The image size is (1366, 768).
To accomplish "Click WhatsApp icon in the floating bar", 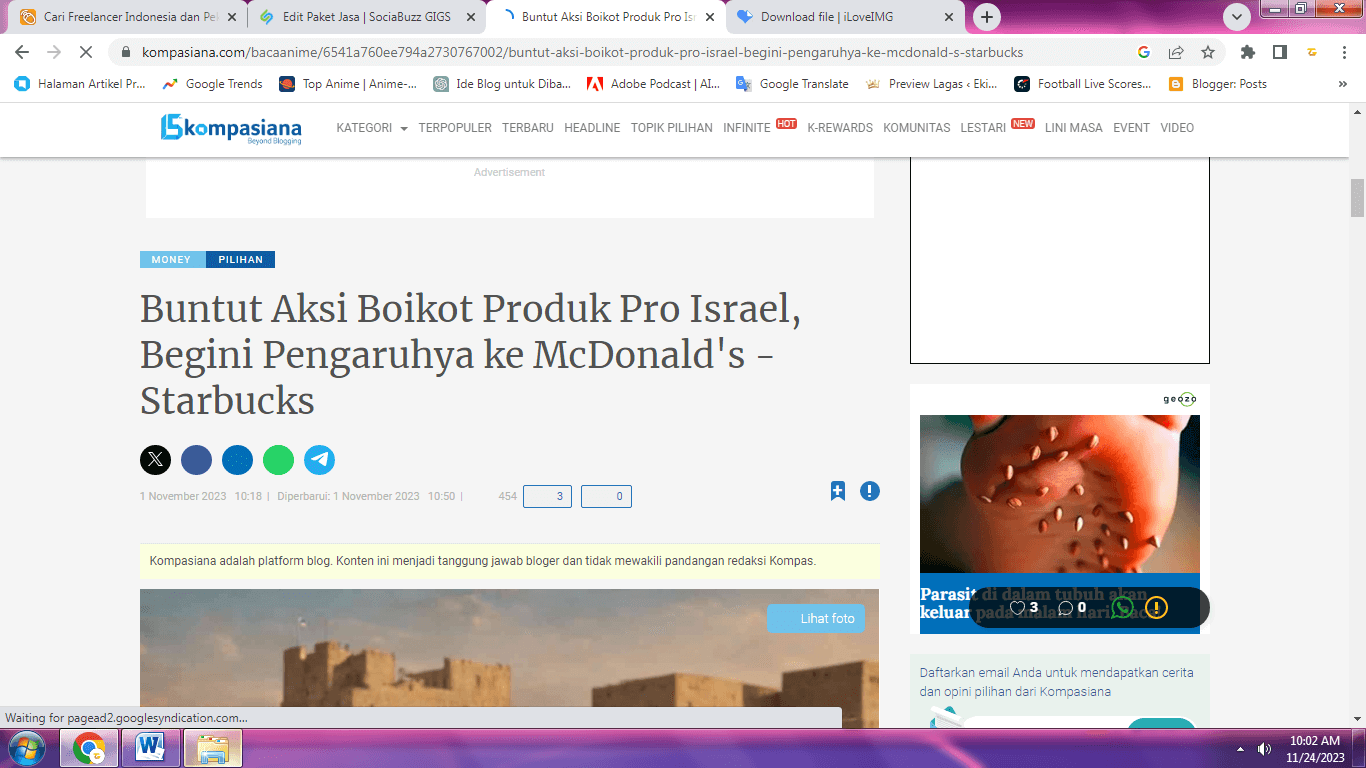I will (1122, 607).
